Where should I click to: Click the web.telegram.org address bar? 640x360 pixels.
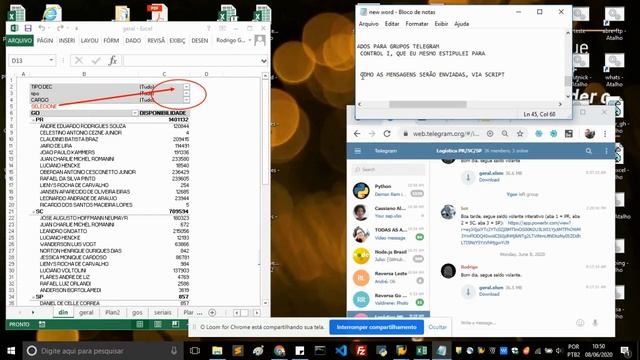[445, 133]
